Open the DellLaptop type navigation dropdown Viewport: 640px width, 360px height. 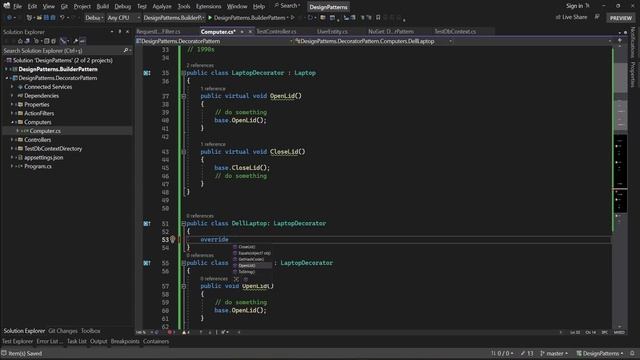[373, 41]
